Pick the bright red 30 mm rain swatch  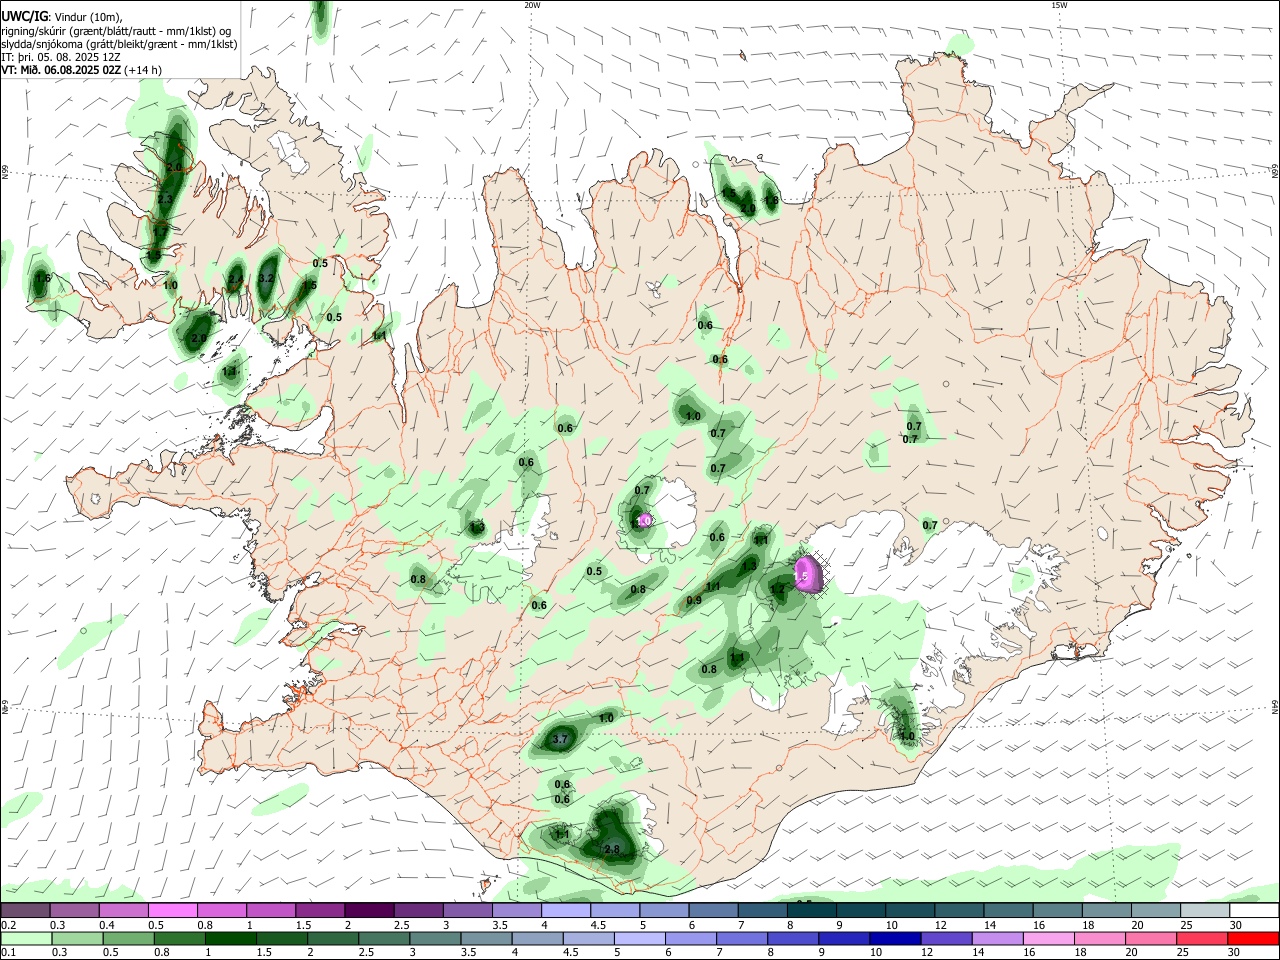pyautogui.click(x=1251, y=938)
